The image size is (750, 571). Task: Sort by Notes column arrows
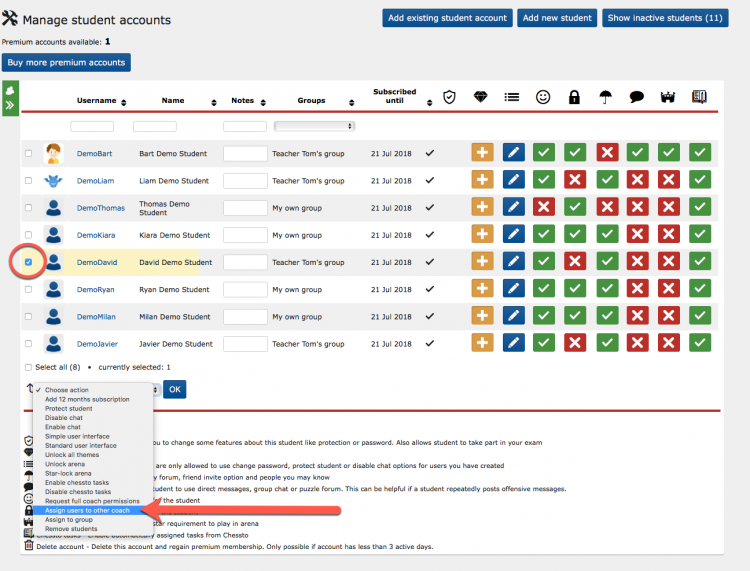tap(263, 103)
